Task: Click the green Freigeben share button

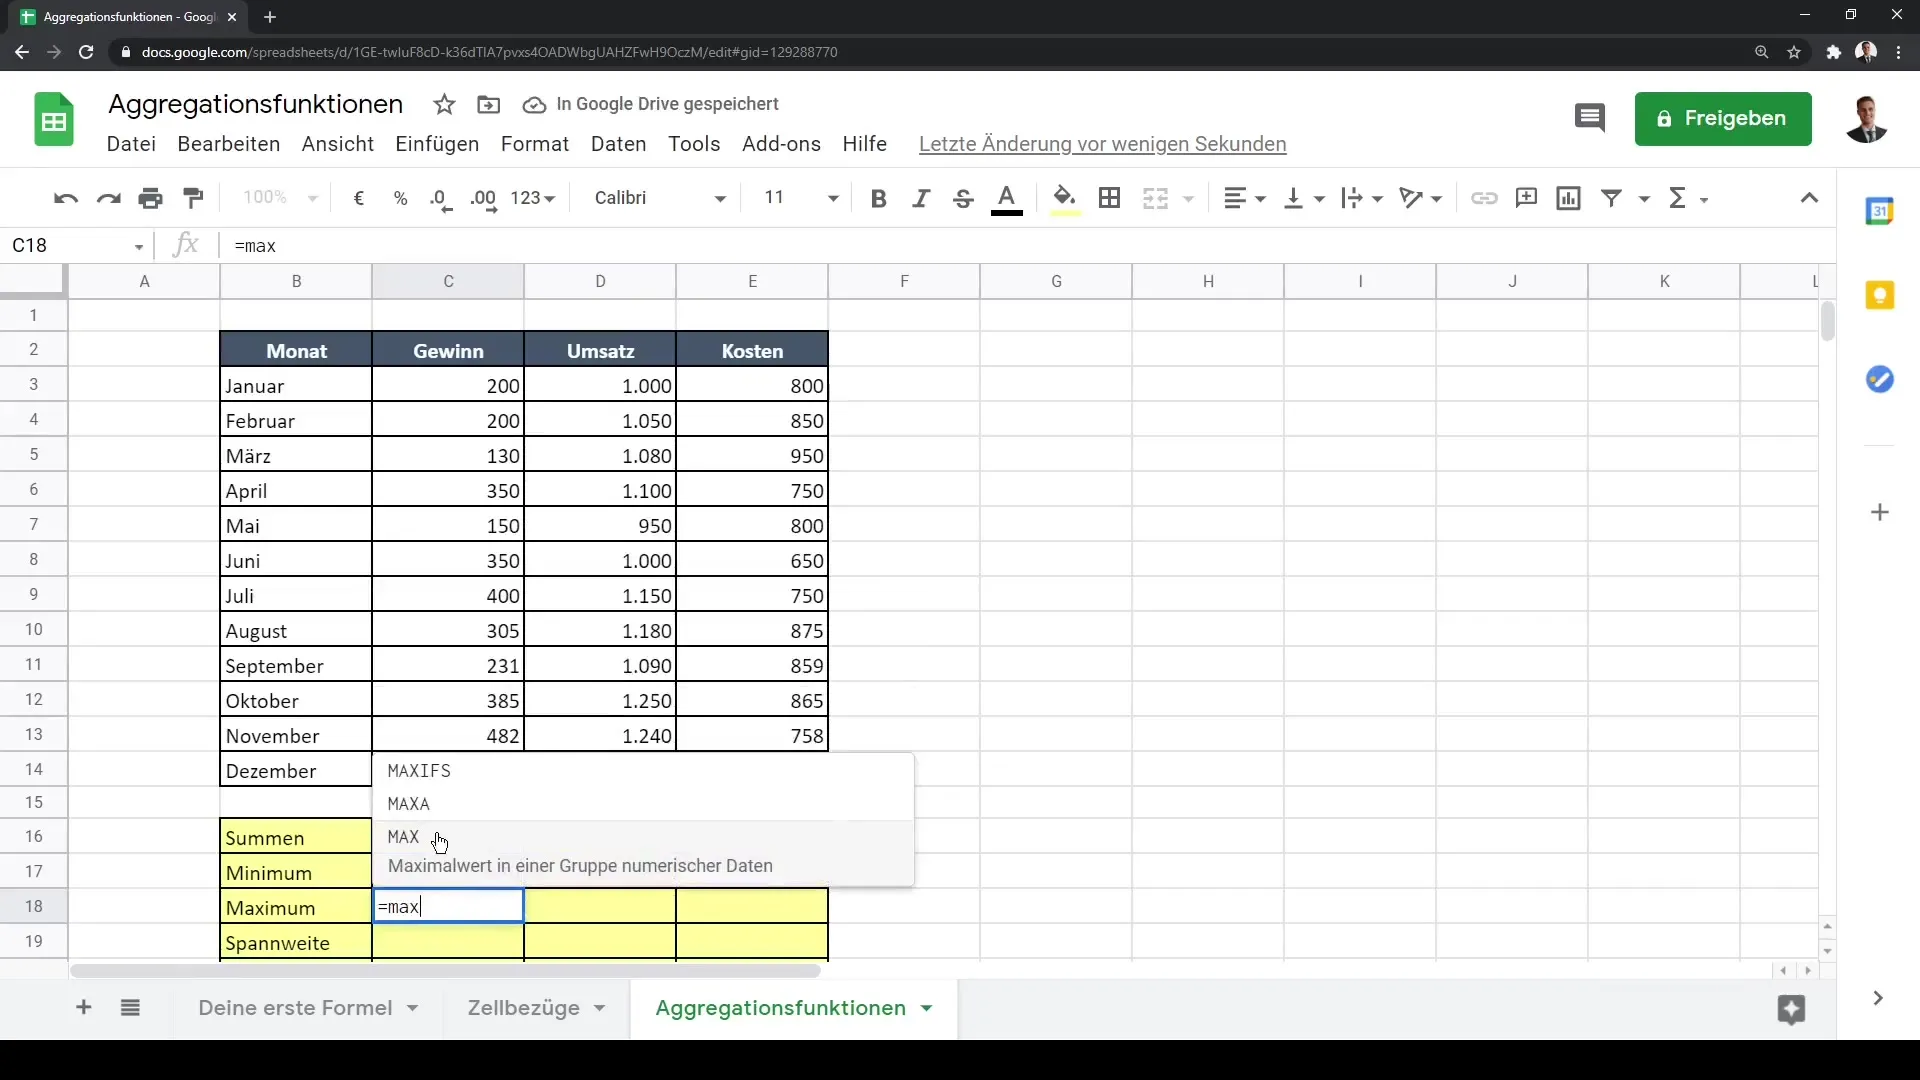Action: click(1723, 119)
